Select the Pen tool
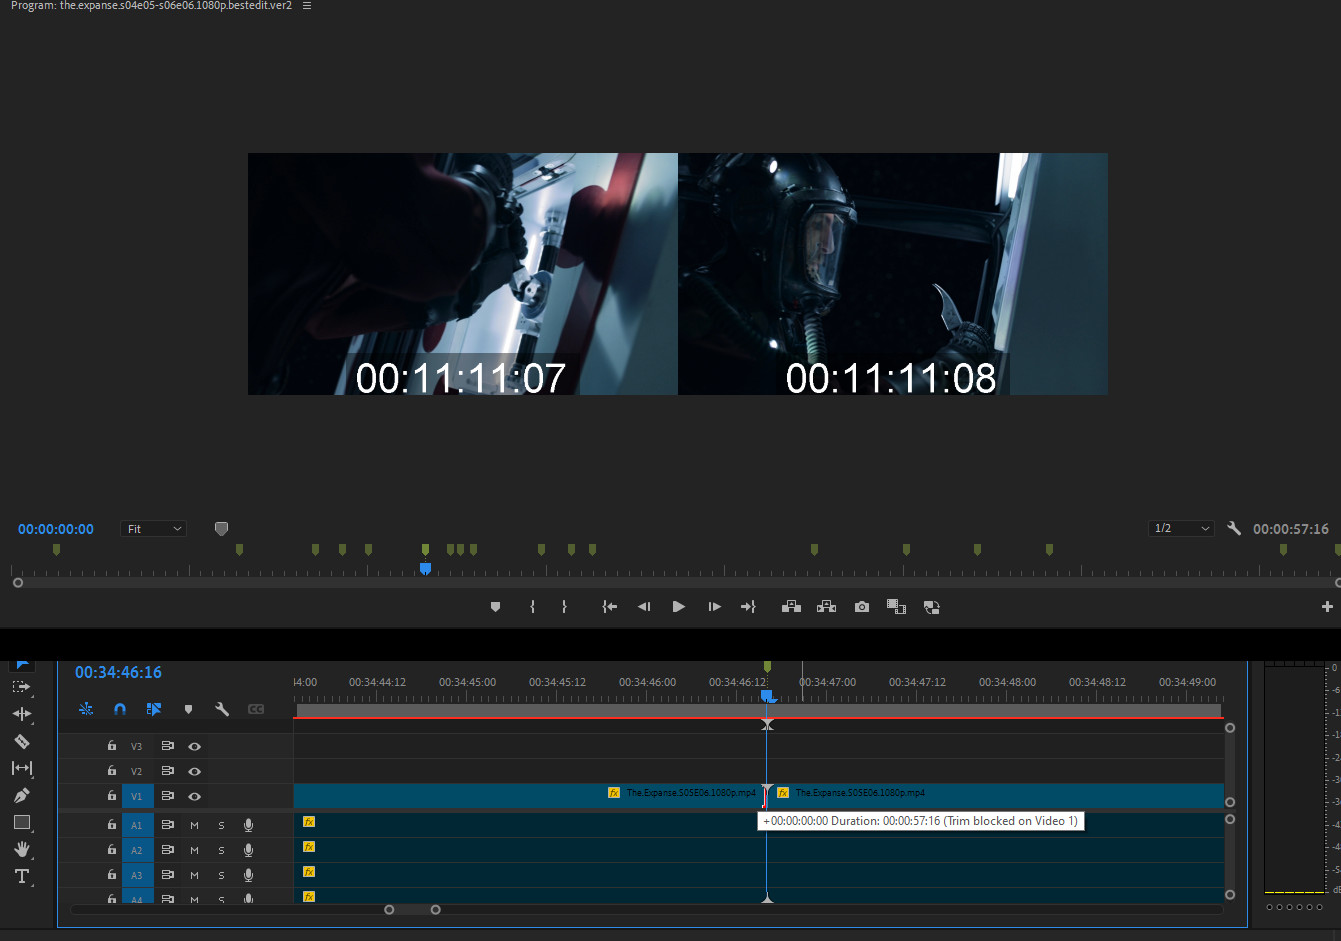1341x941 pixels. point(22,796)
